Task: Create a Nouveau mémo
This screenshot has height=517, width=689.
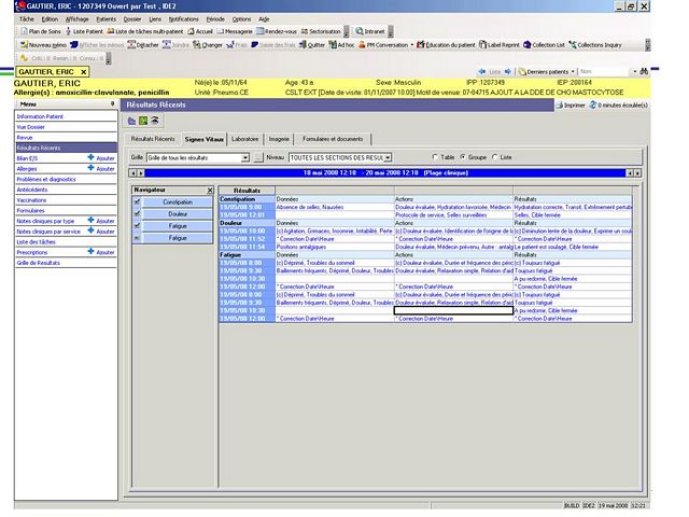Action: click(44, 45)
